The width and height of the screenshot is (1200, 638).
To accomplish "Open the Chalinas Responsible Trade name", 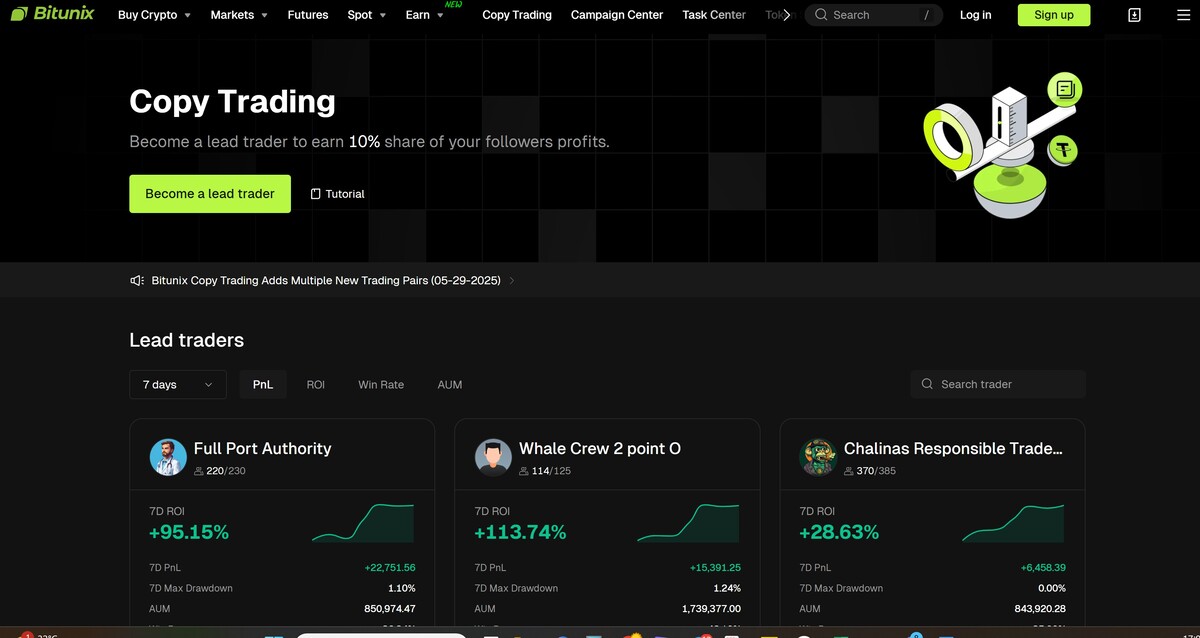I will pos(953,449).
